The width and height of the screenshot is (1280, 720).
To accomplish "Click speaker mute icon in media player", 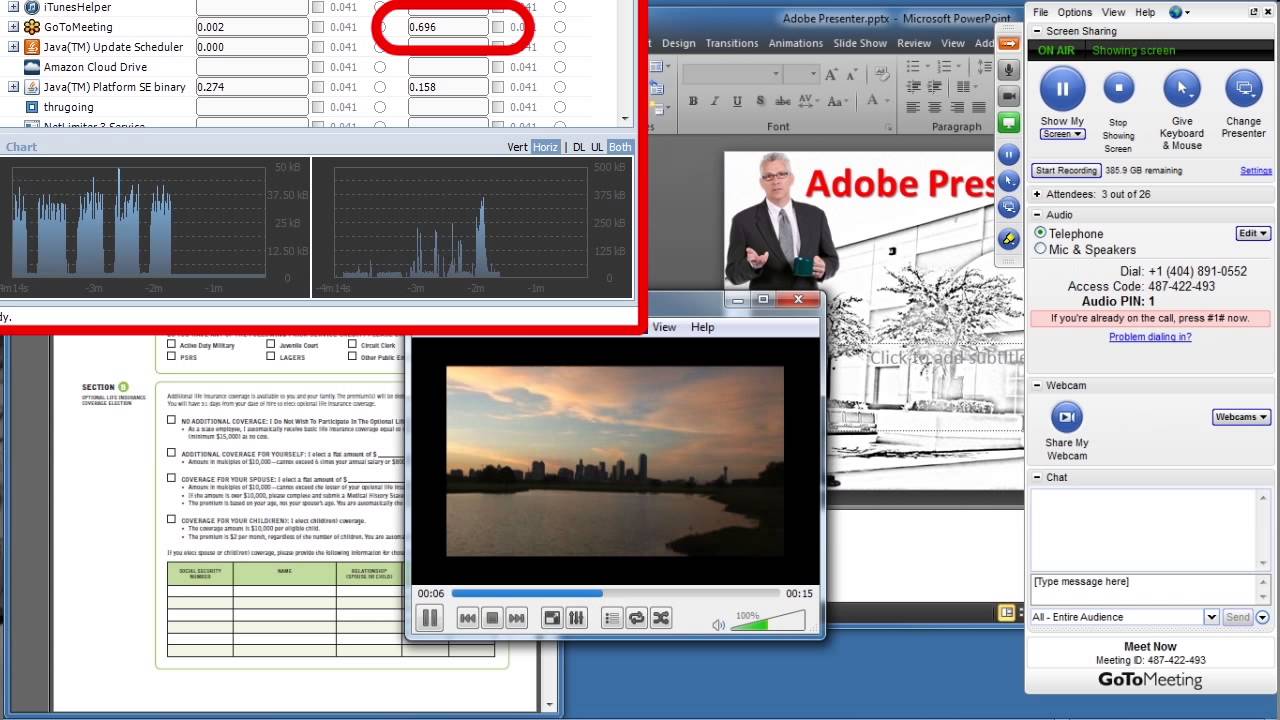I will point(718,625).
